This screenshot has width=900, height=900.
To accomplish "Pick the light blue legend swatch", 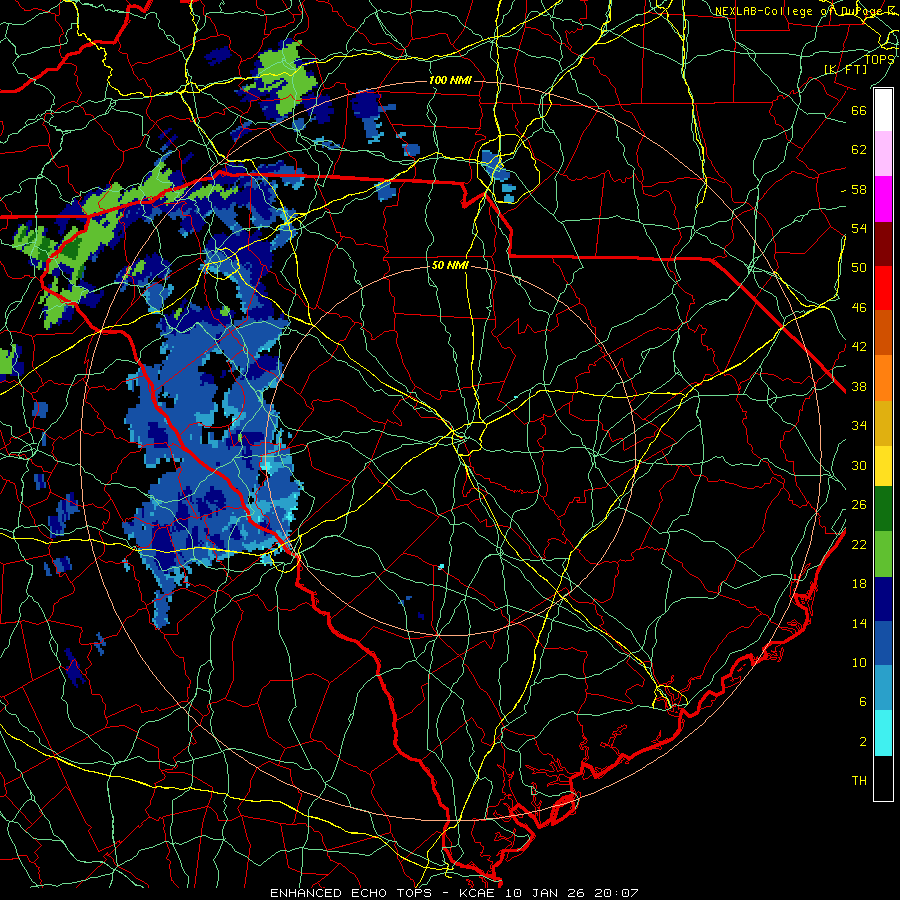I will coord(883,688).
